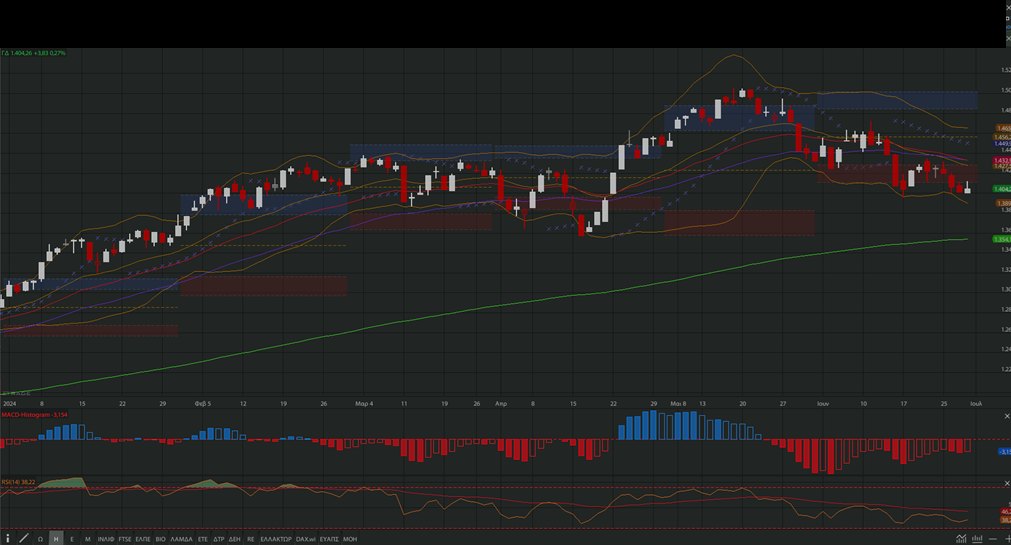Open the ΕΛΛΑΚΤΩΡ symbol shortcut
Screen dimensions: 1011x545
[x=276, y=539]
